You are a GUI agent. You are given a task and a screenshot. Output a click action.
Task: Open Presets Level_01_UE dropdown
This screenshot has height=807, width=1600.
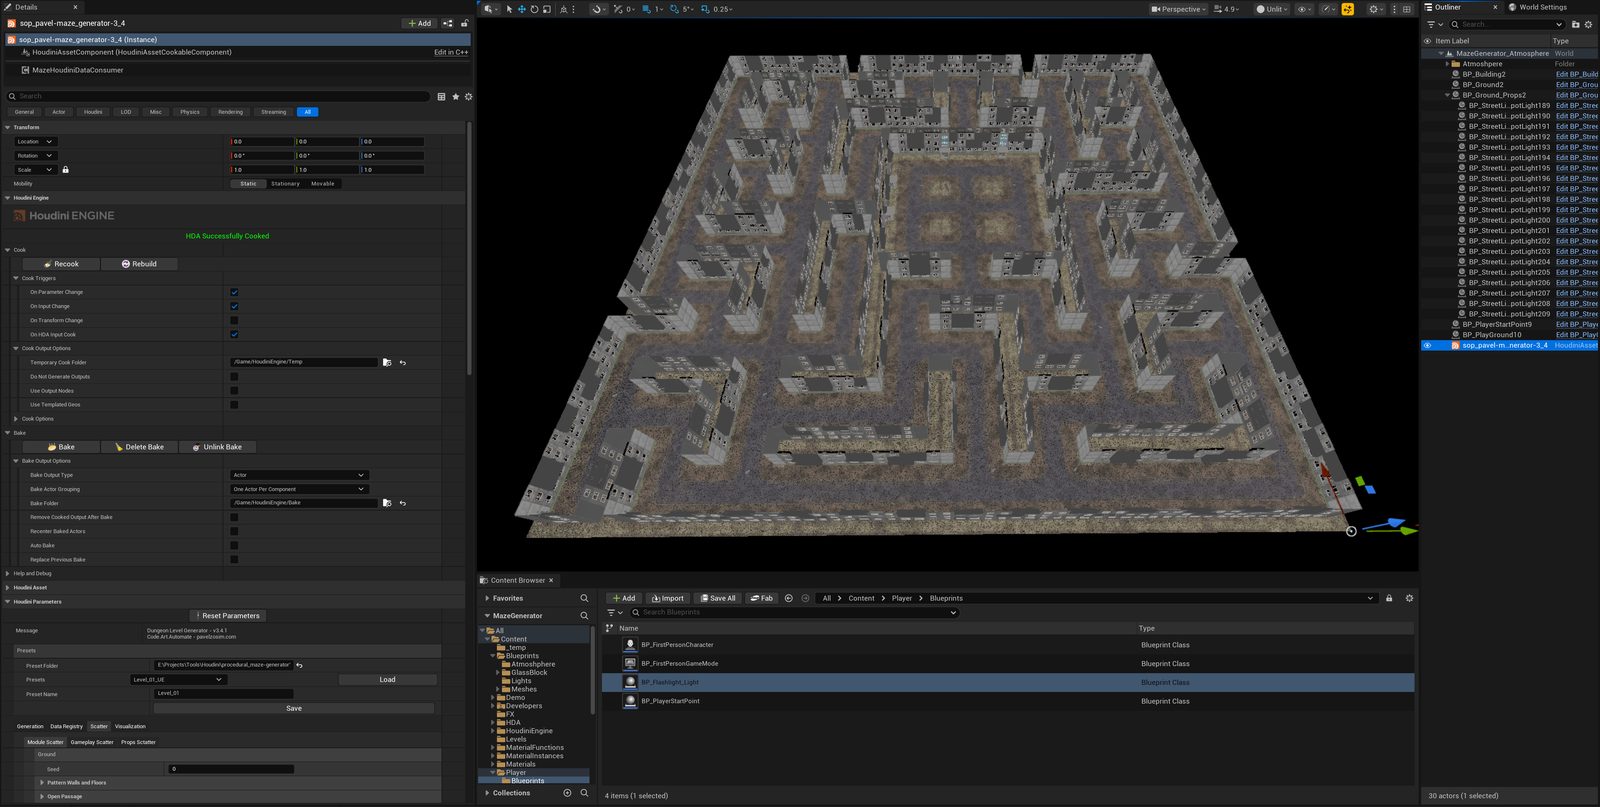coord(178,679)
